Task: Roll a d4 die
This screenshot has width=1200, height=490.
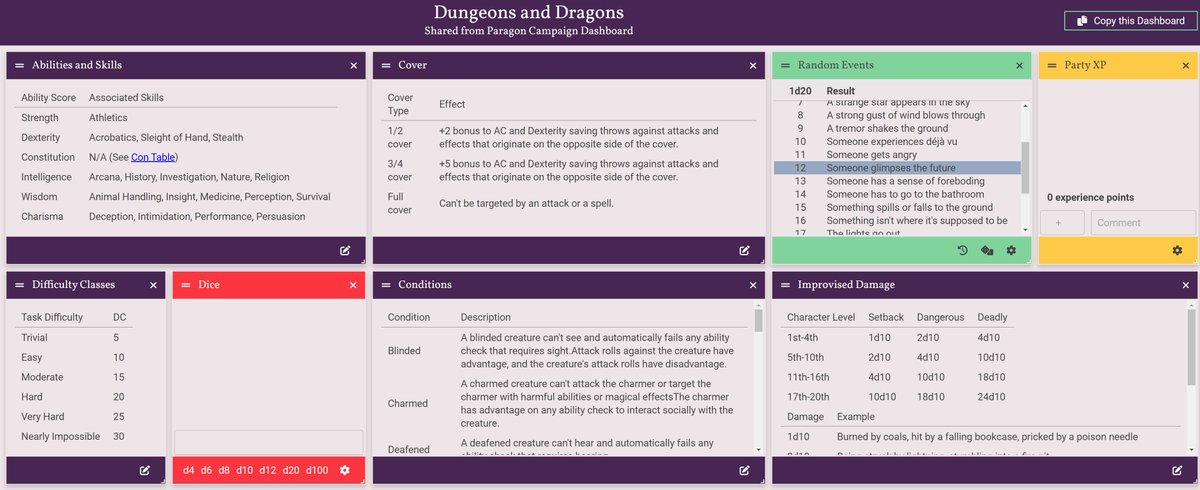Action: point(188,470)
